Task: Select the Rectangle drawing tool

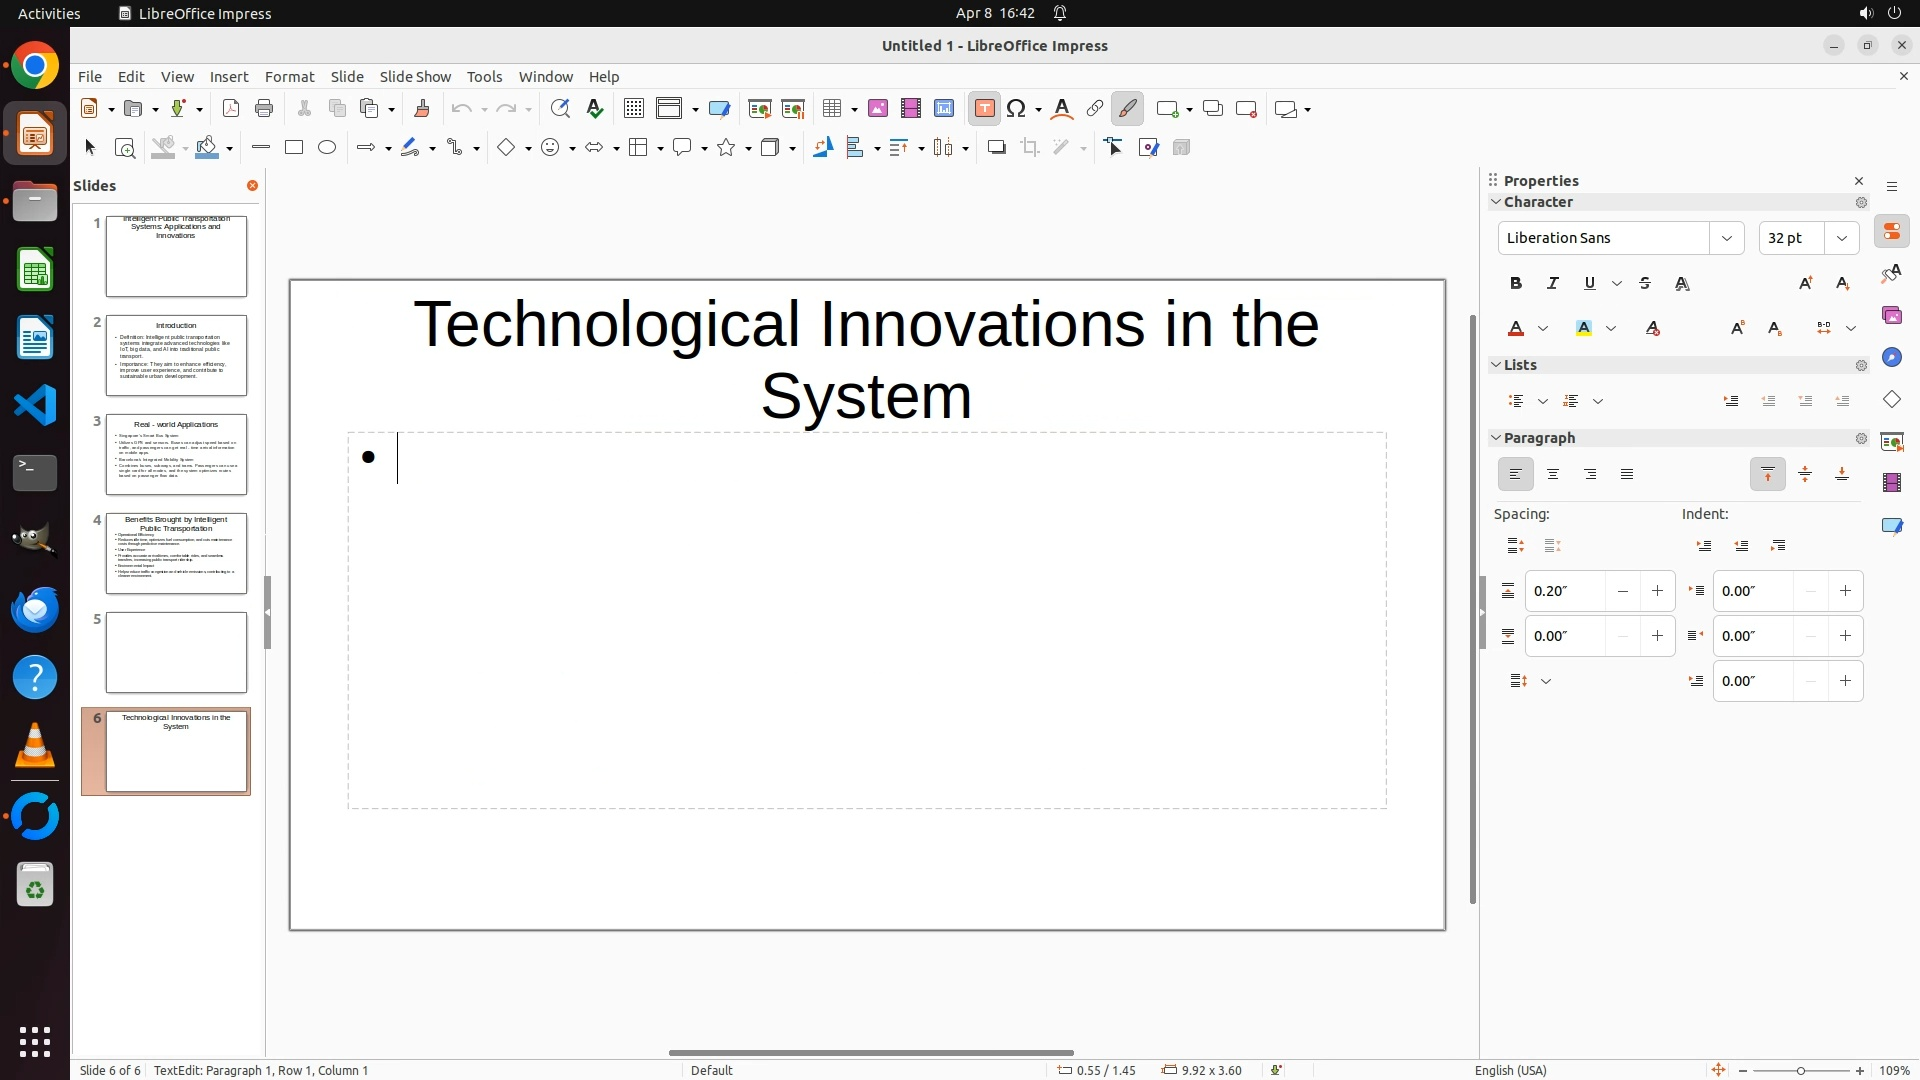Action: pyautogui.click(x=294, y=148)
